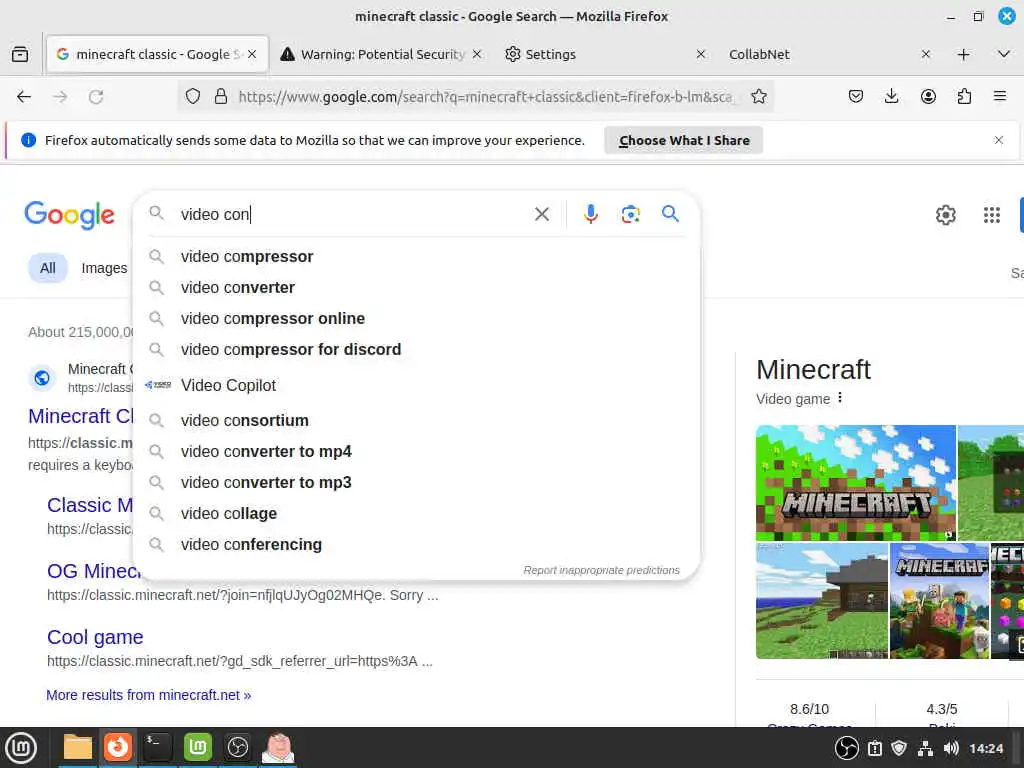Image resolution: width=1024 pixels, height=768 pixels.
Task: Close the Settings tab
Action: pos(701,54)
